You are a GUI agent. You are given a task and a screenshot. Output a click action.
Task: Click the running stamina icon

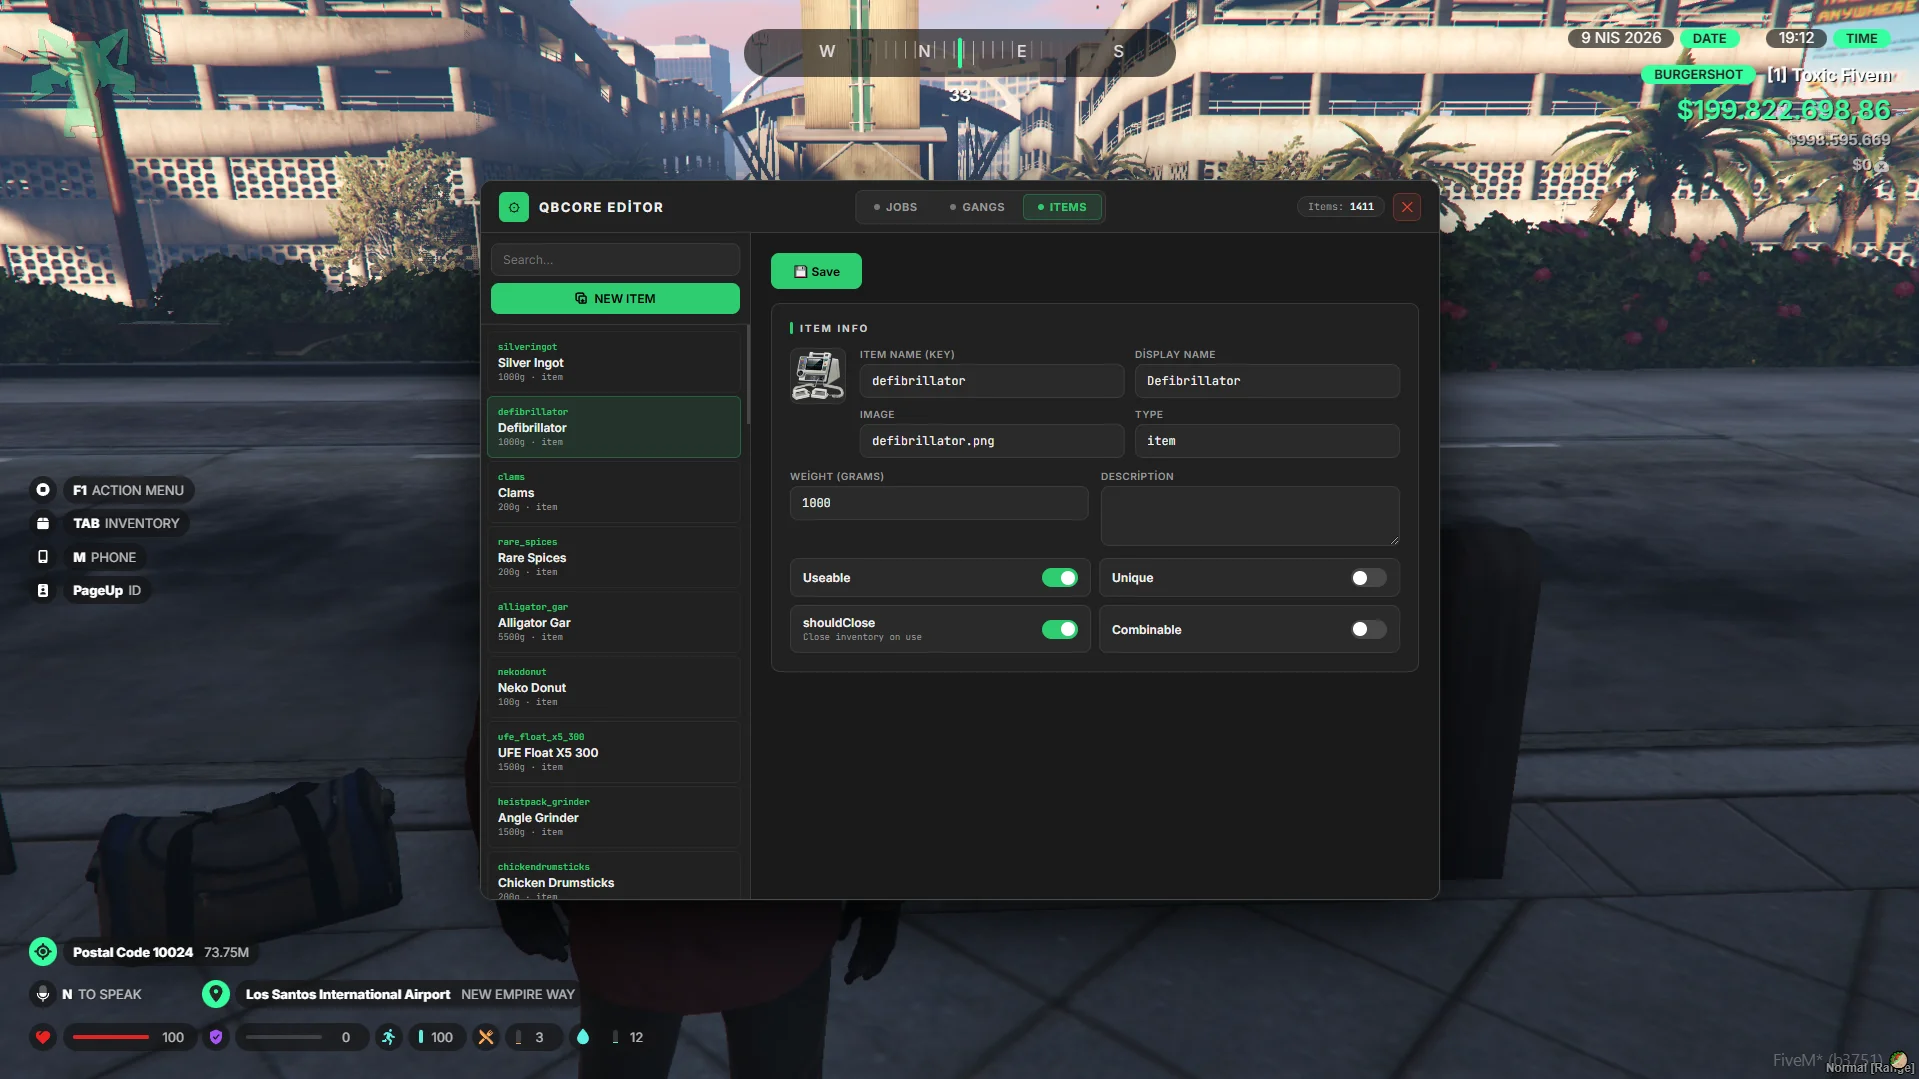388,1037
